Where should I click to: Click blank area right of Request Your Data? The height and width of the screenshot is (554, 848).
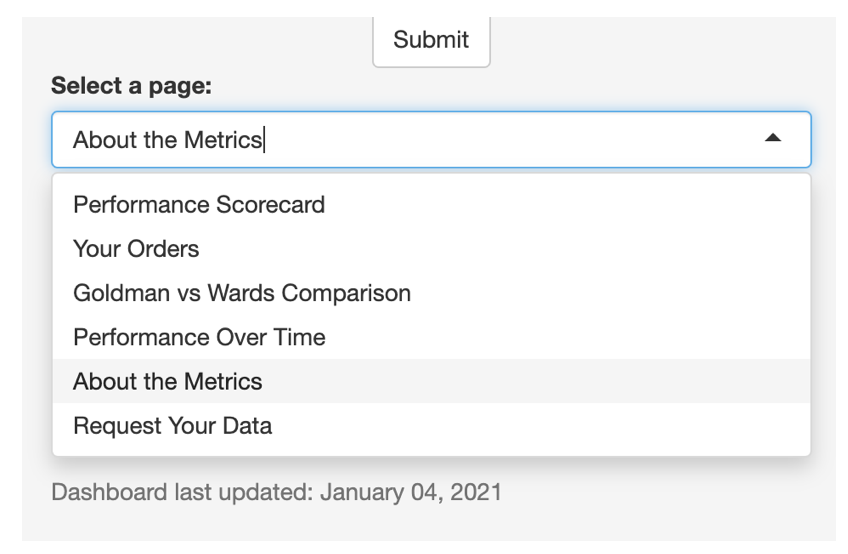tap(541, 426)
